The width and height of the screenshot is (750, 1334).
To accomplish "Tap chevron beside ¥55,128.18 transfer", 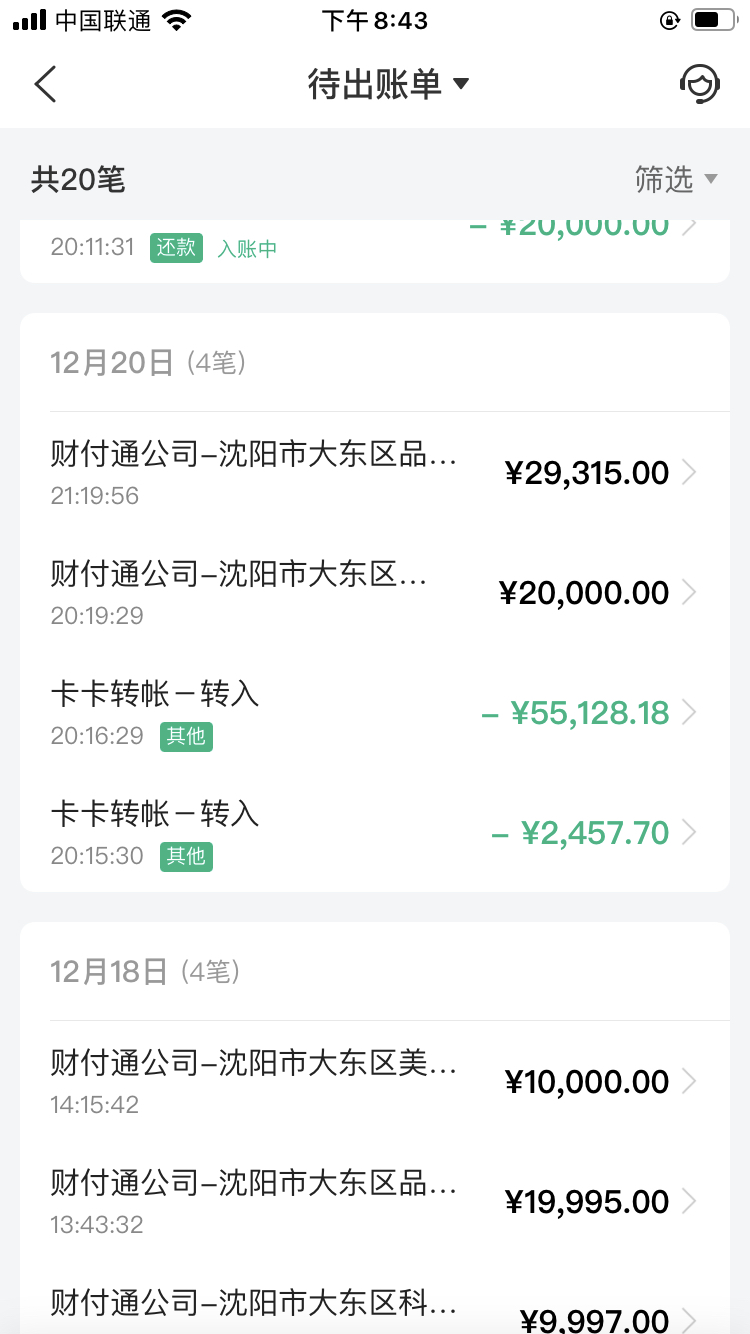I will 688,713.
